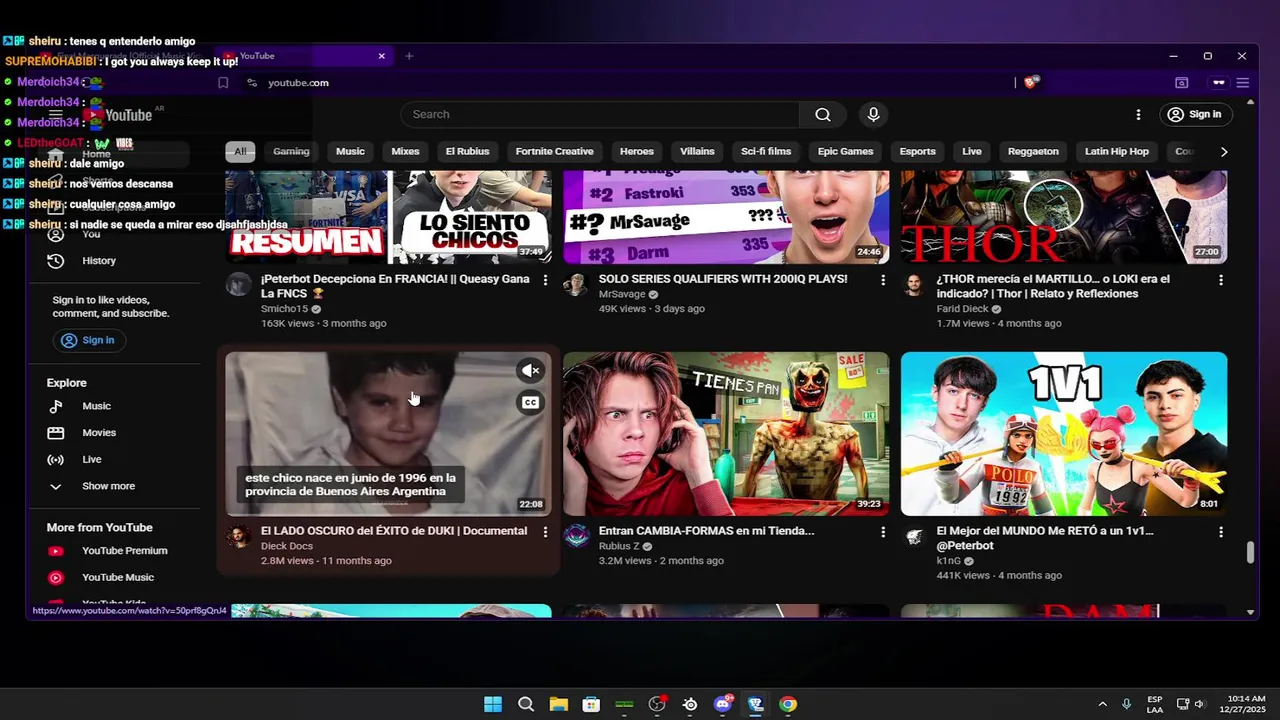Select the Fortnite Creative filter chip
This screenshot has width=1280, height=720.
pos(554,151)
